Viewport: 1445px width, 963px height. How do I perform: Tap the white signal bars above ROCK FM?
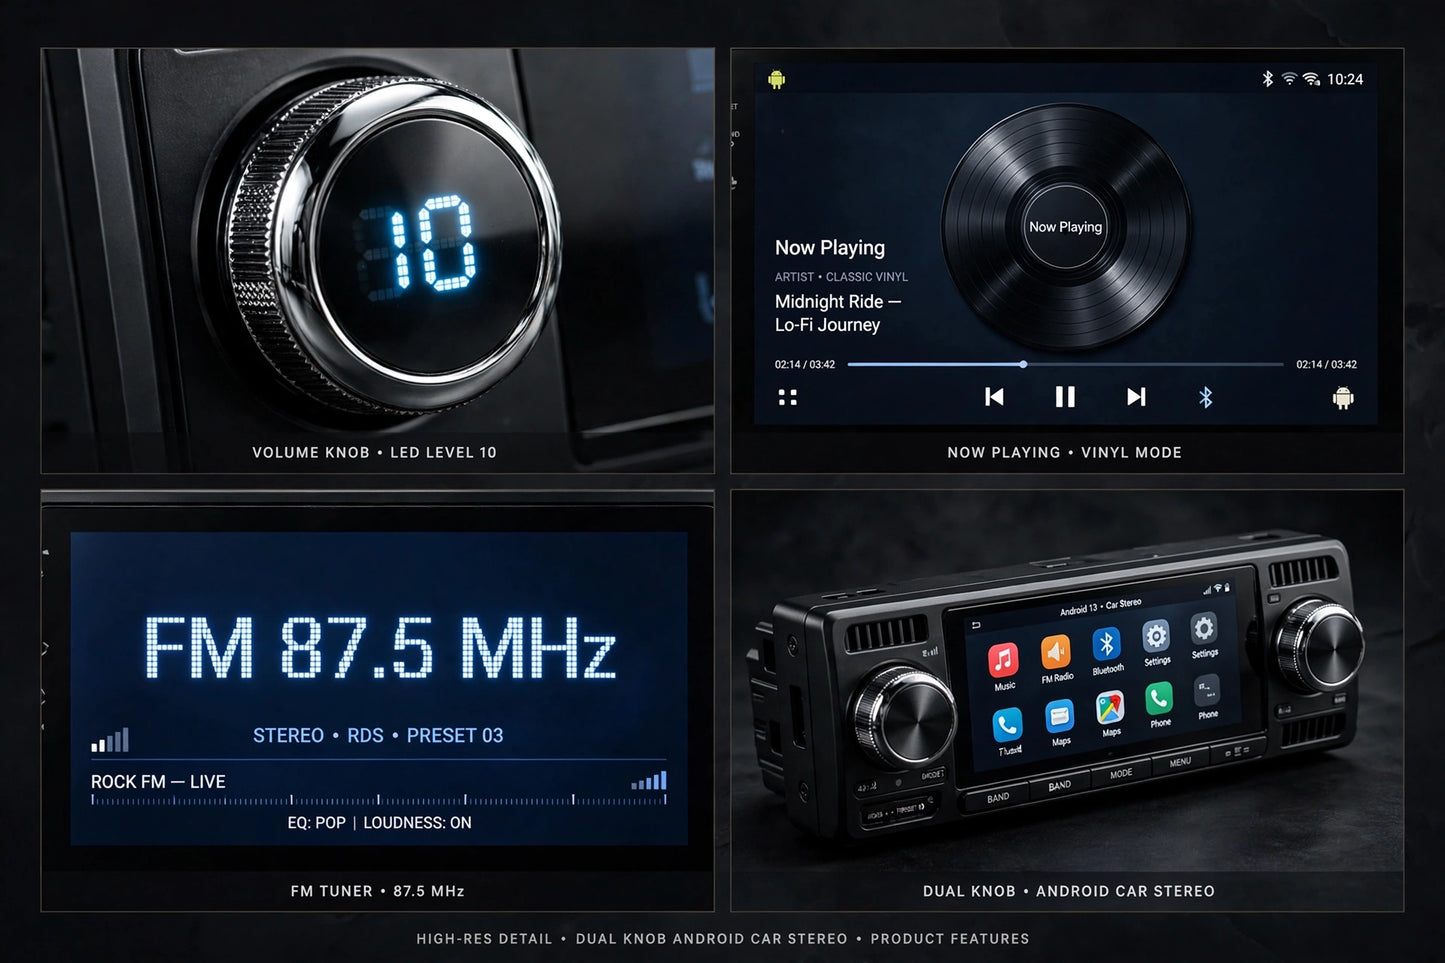point(110,740)
